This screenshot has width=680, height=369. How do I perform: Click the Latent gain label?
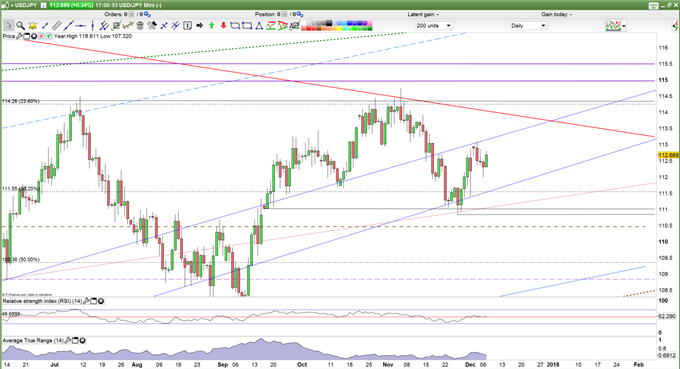click(422, 14)
